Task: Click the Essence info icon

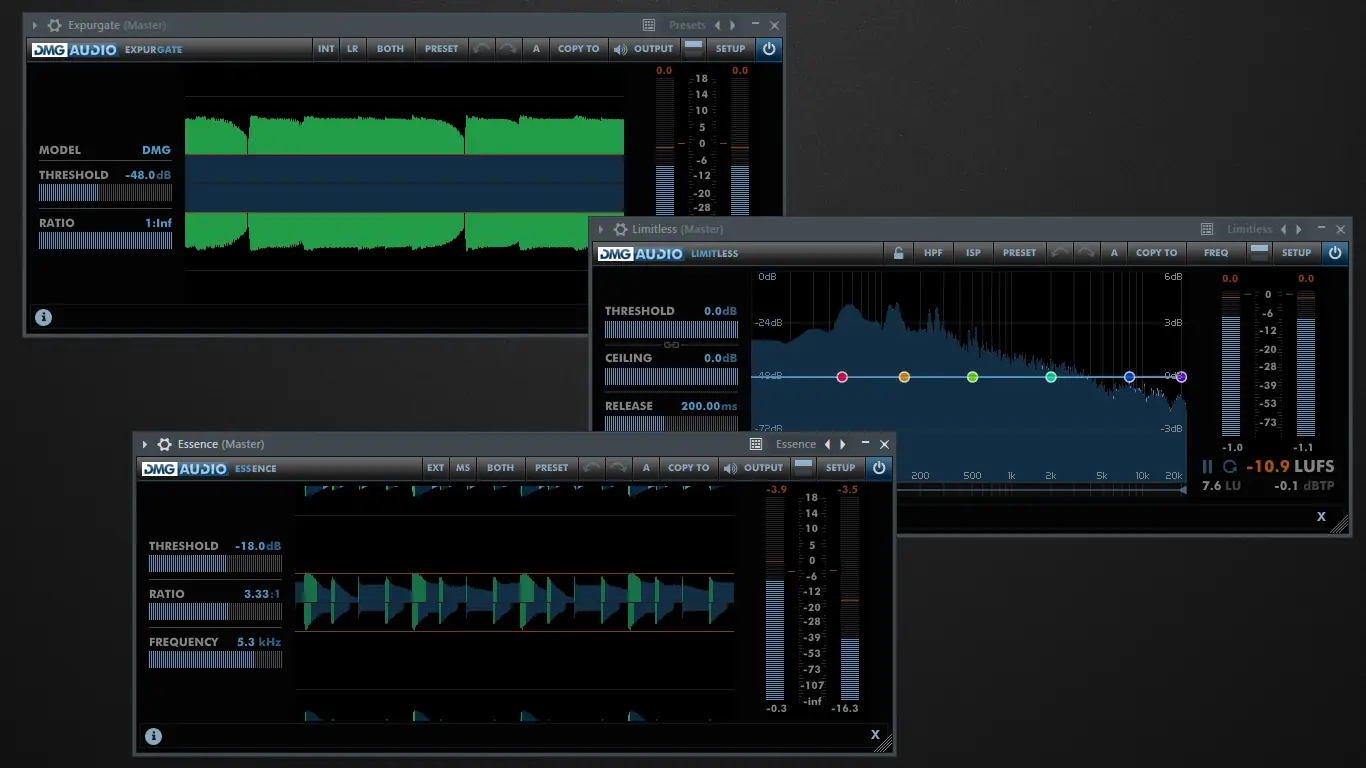Action: pos(153,736)
